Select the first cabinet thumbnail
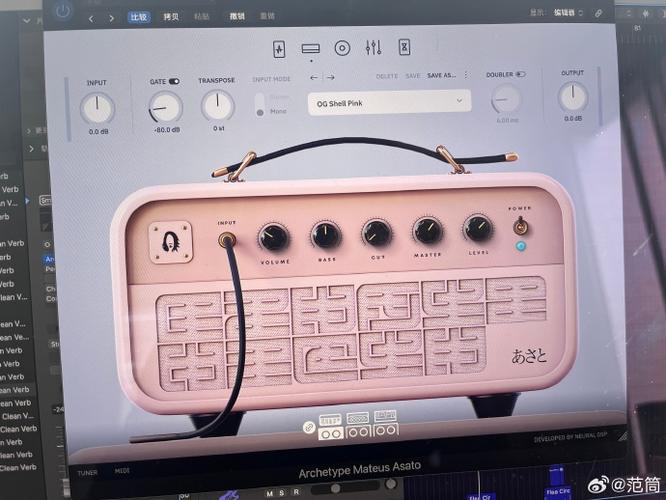The width and height of the screenshot is (666, 500). coord(330,433)
